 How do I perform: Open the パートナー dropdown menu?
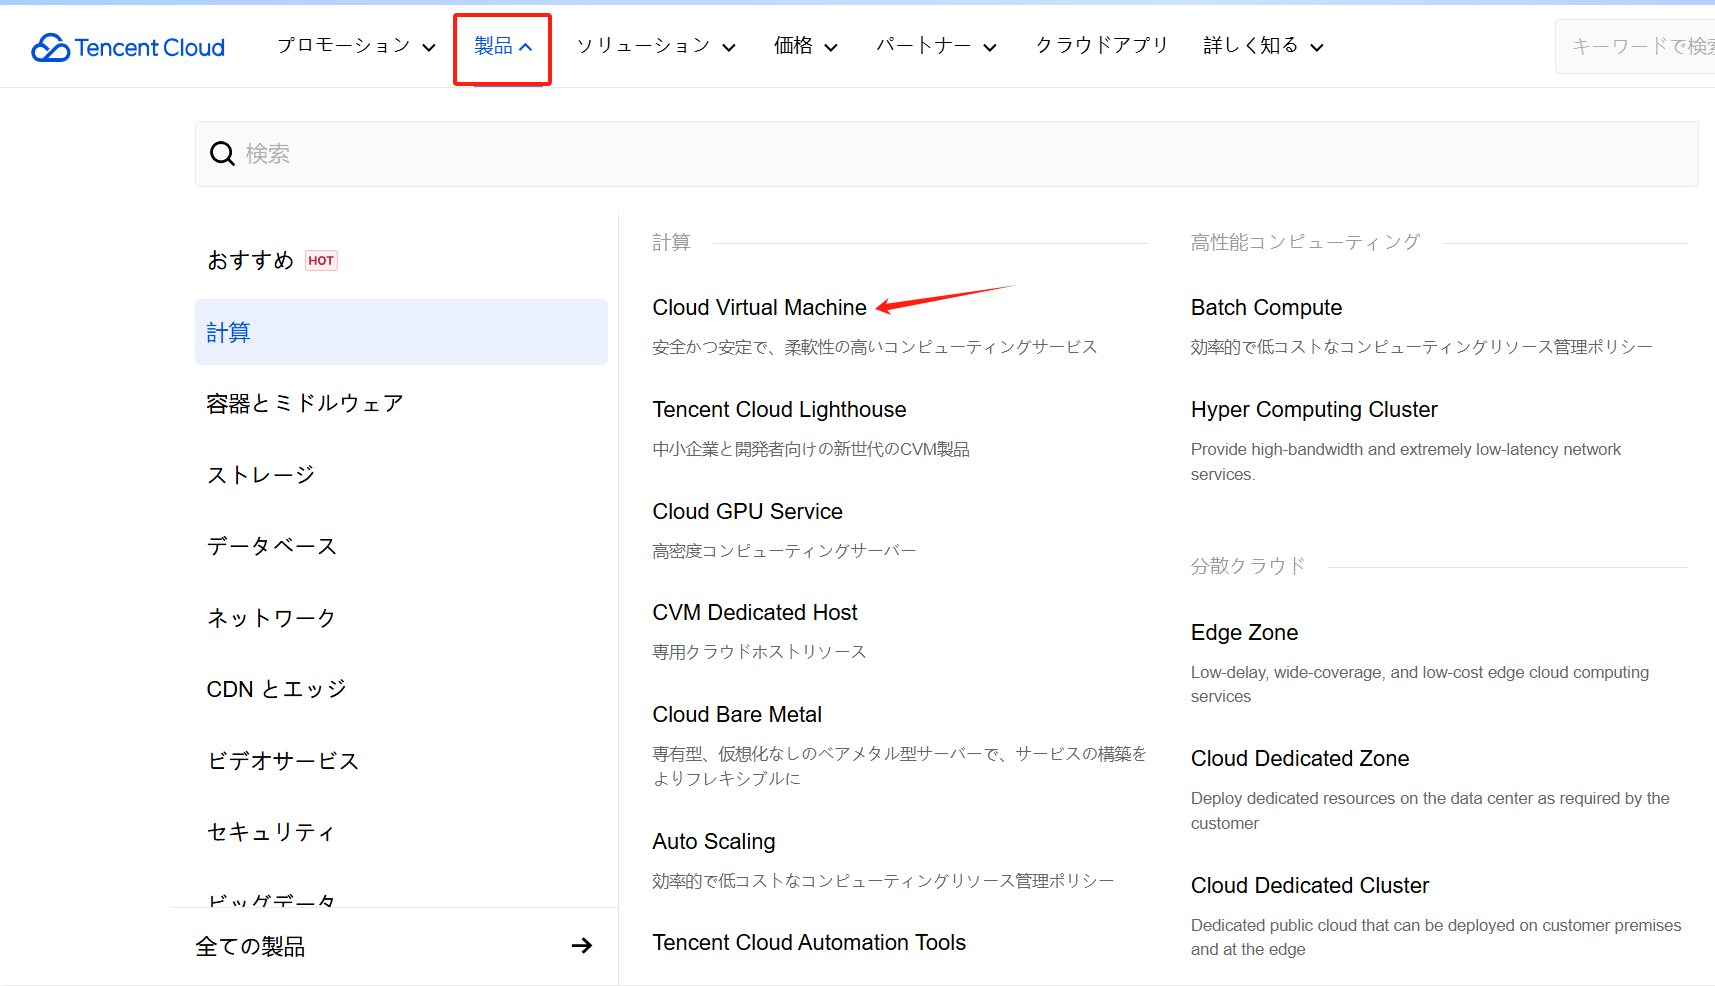(x=936, y=46)
